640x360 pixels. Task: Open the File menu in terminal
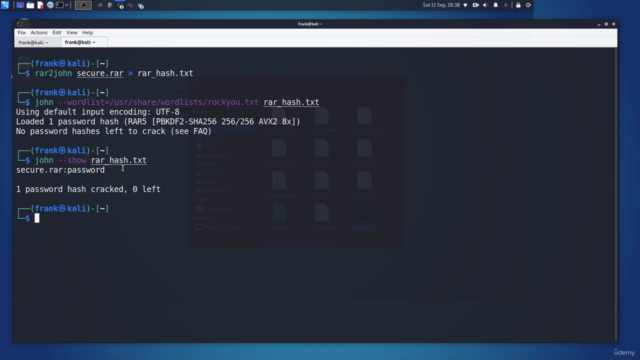22,33
